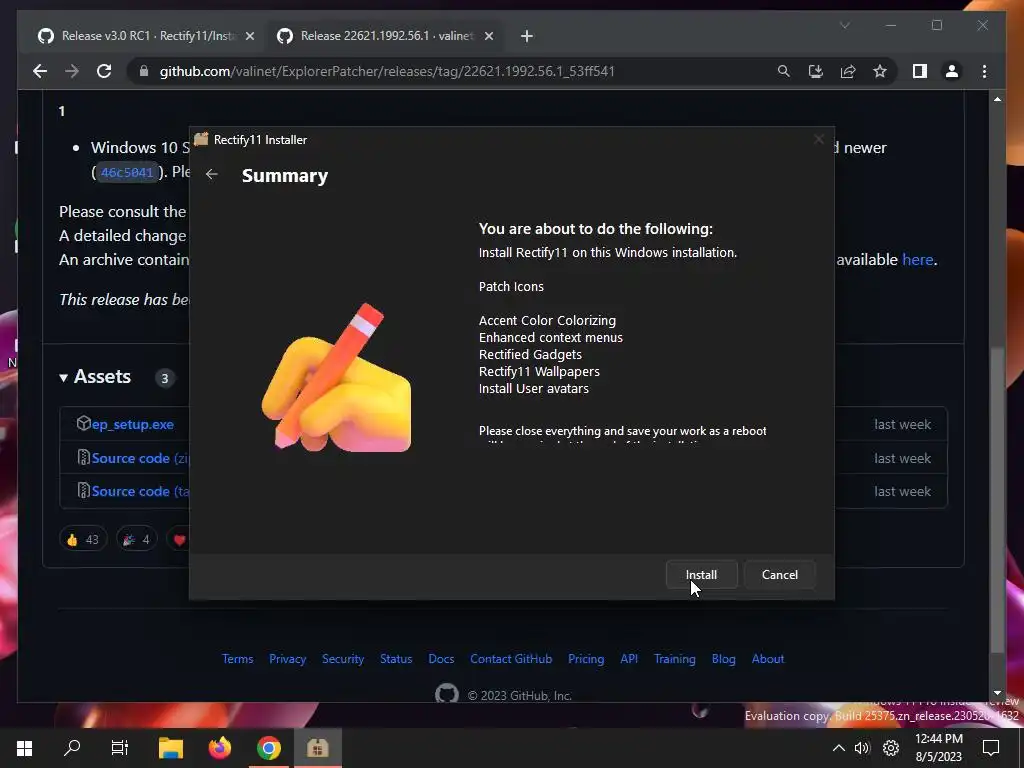Screen dimensions: 1024x768
Task: Navigate forward in Chrome
Action: coord(72,71)
